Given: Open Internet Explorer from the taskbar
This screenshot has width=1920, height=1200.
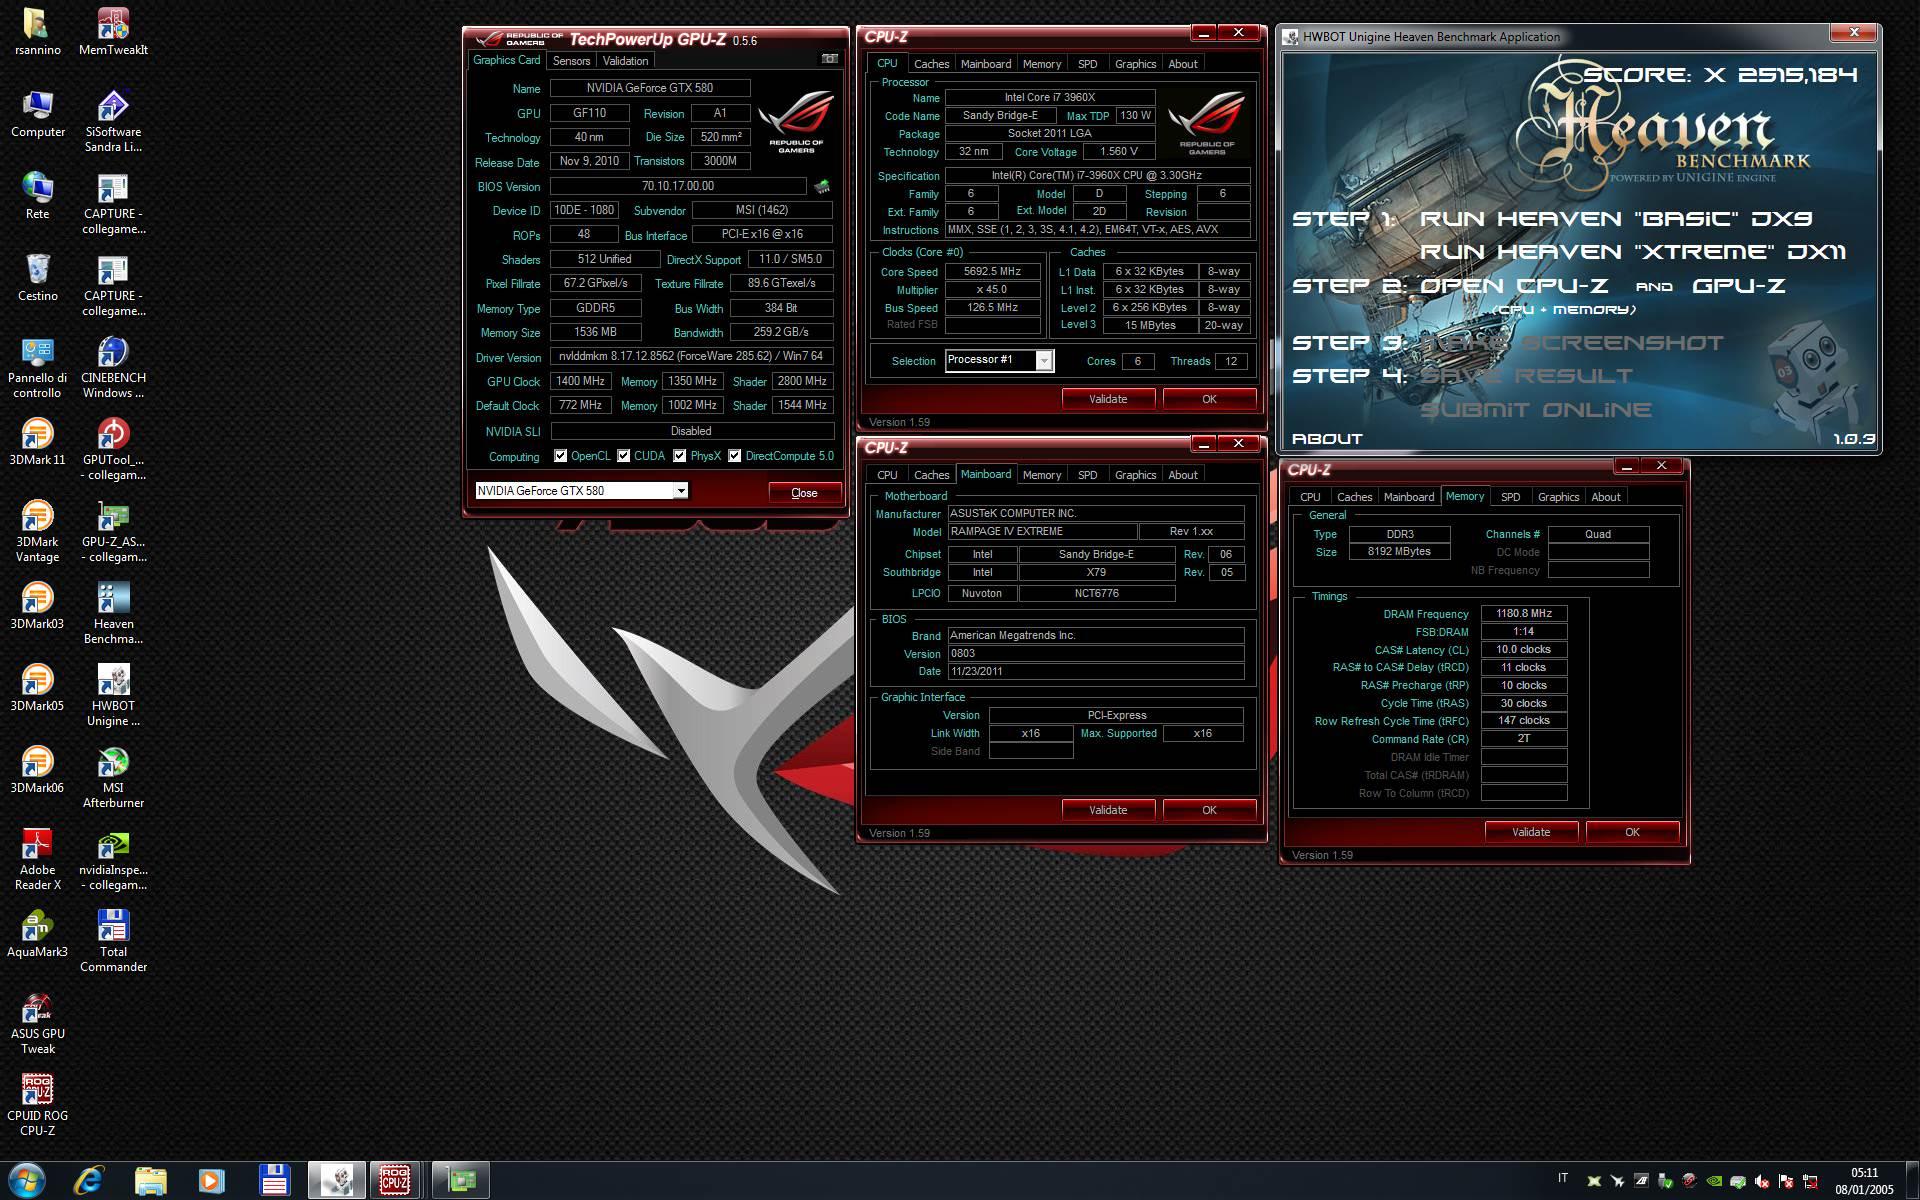Looking at the screenshot, I should (x=89, y=1181).
